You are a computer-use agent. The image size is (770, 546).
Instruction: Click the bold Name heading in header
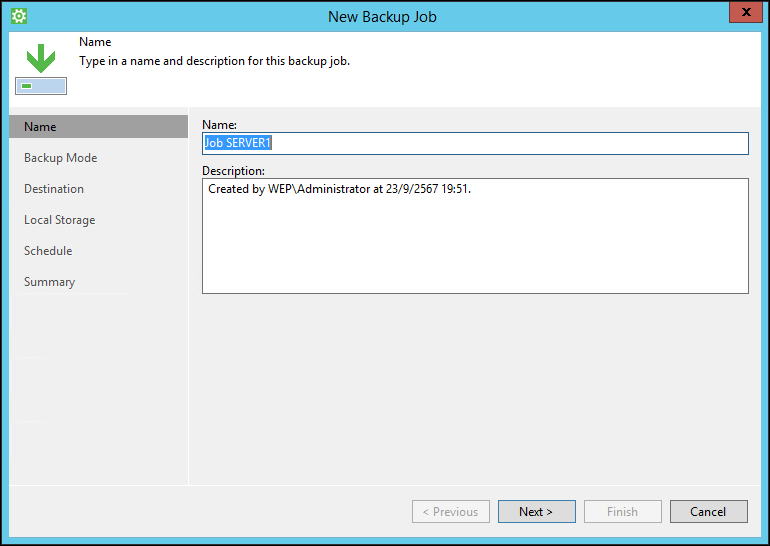(95, 43)
